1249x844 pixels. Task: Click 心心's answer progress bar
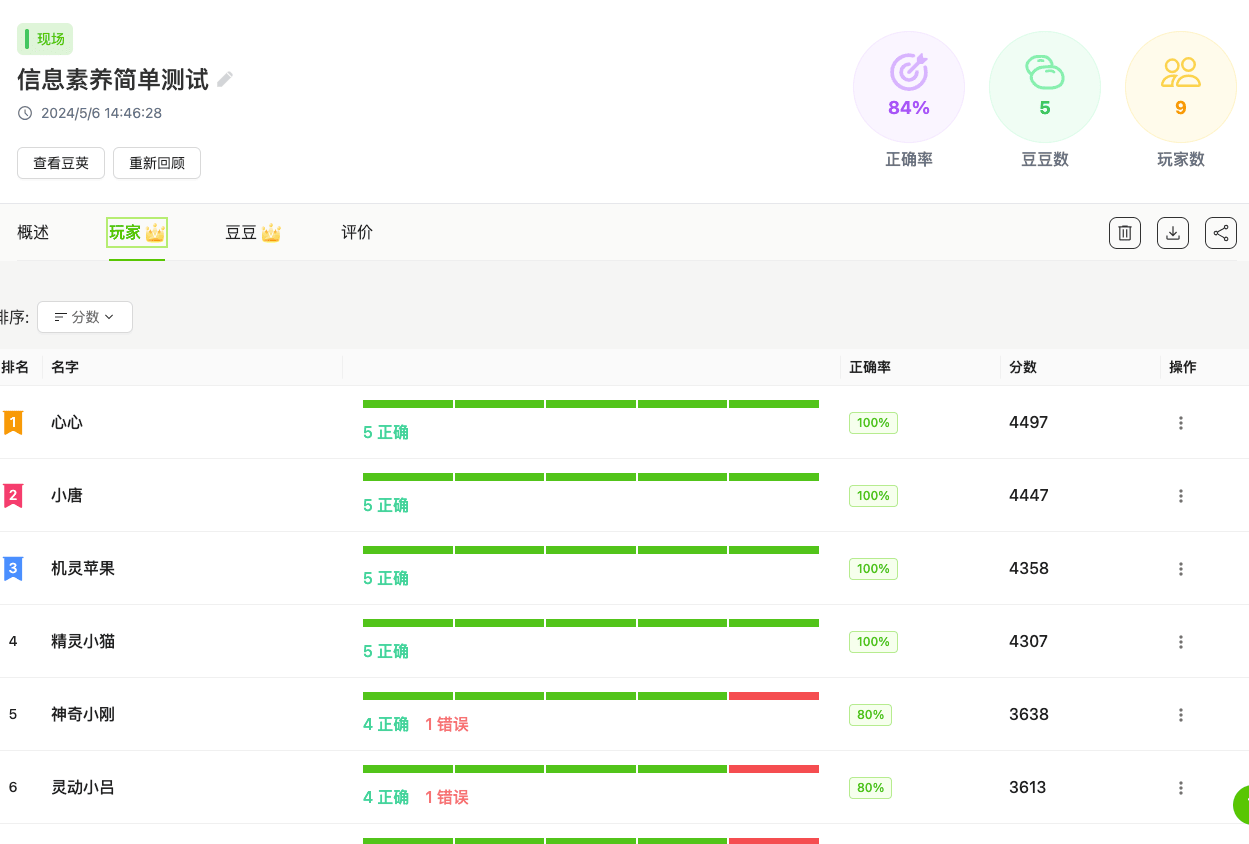(591, 404)
